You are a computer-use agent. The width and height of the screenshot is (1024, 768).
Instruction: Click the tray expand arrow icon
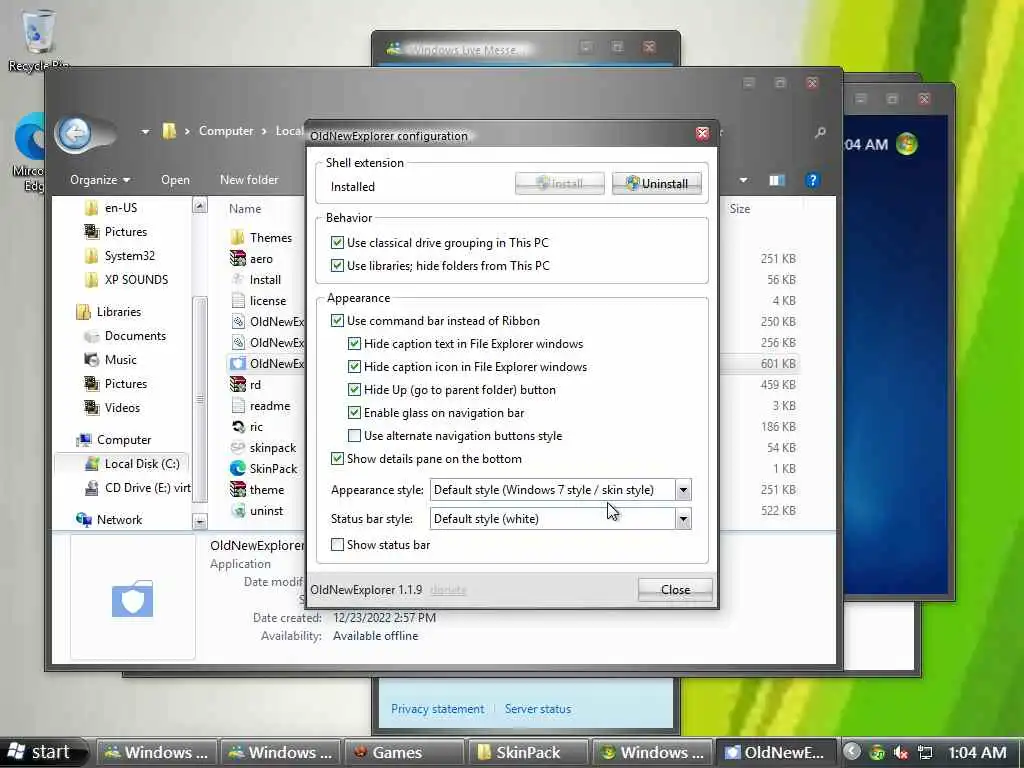[852, 752]
